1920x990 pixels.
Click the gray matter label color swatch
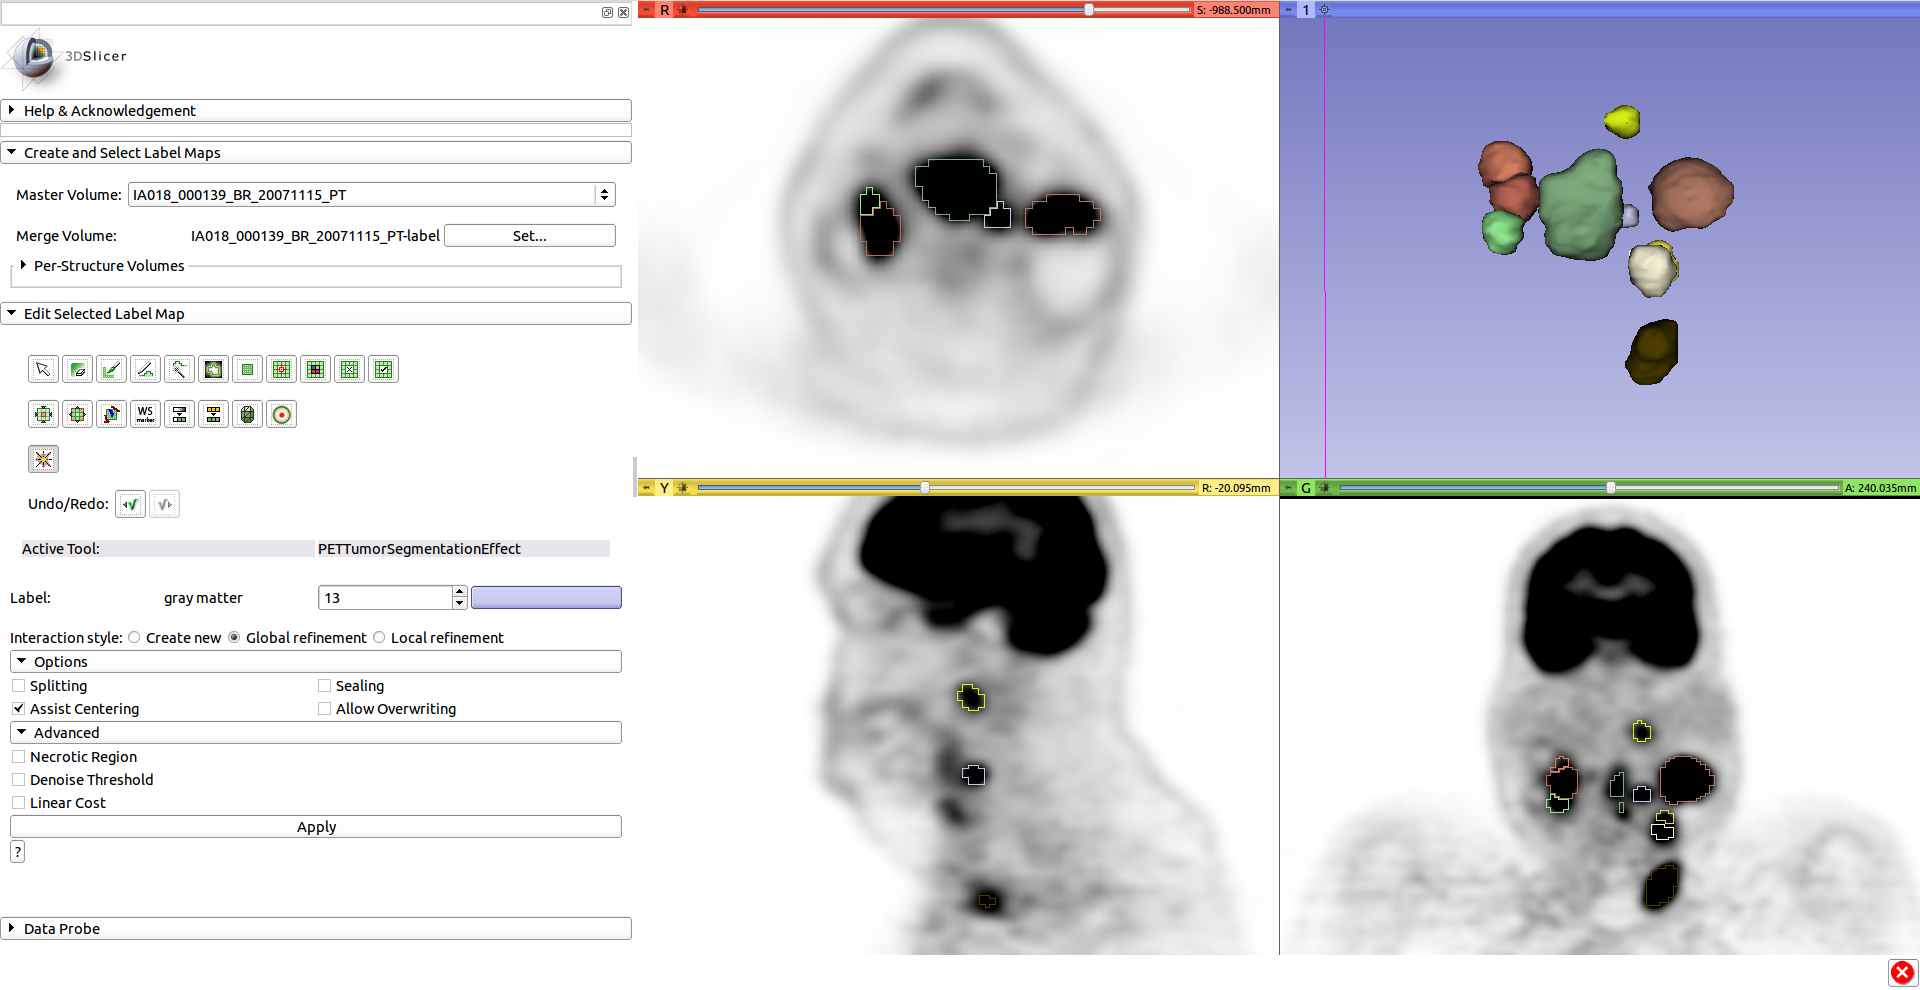546,598
